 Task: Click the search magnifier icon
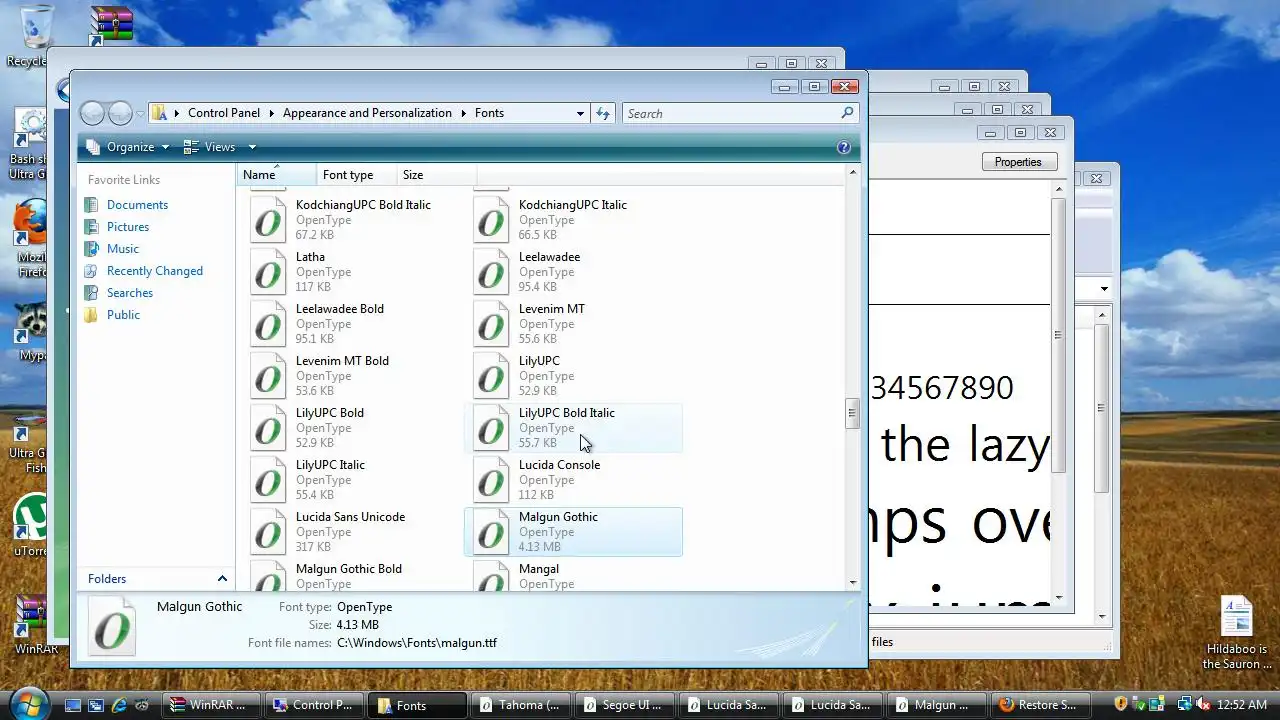tap(848, 113)
